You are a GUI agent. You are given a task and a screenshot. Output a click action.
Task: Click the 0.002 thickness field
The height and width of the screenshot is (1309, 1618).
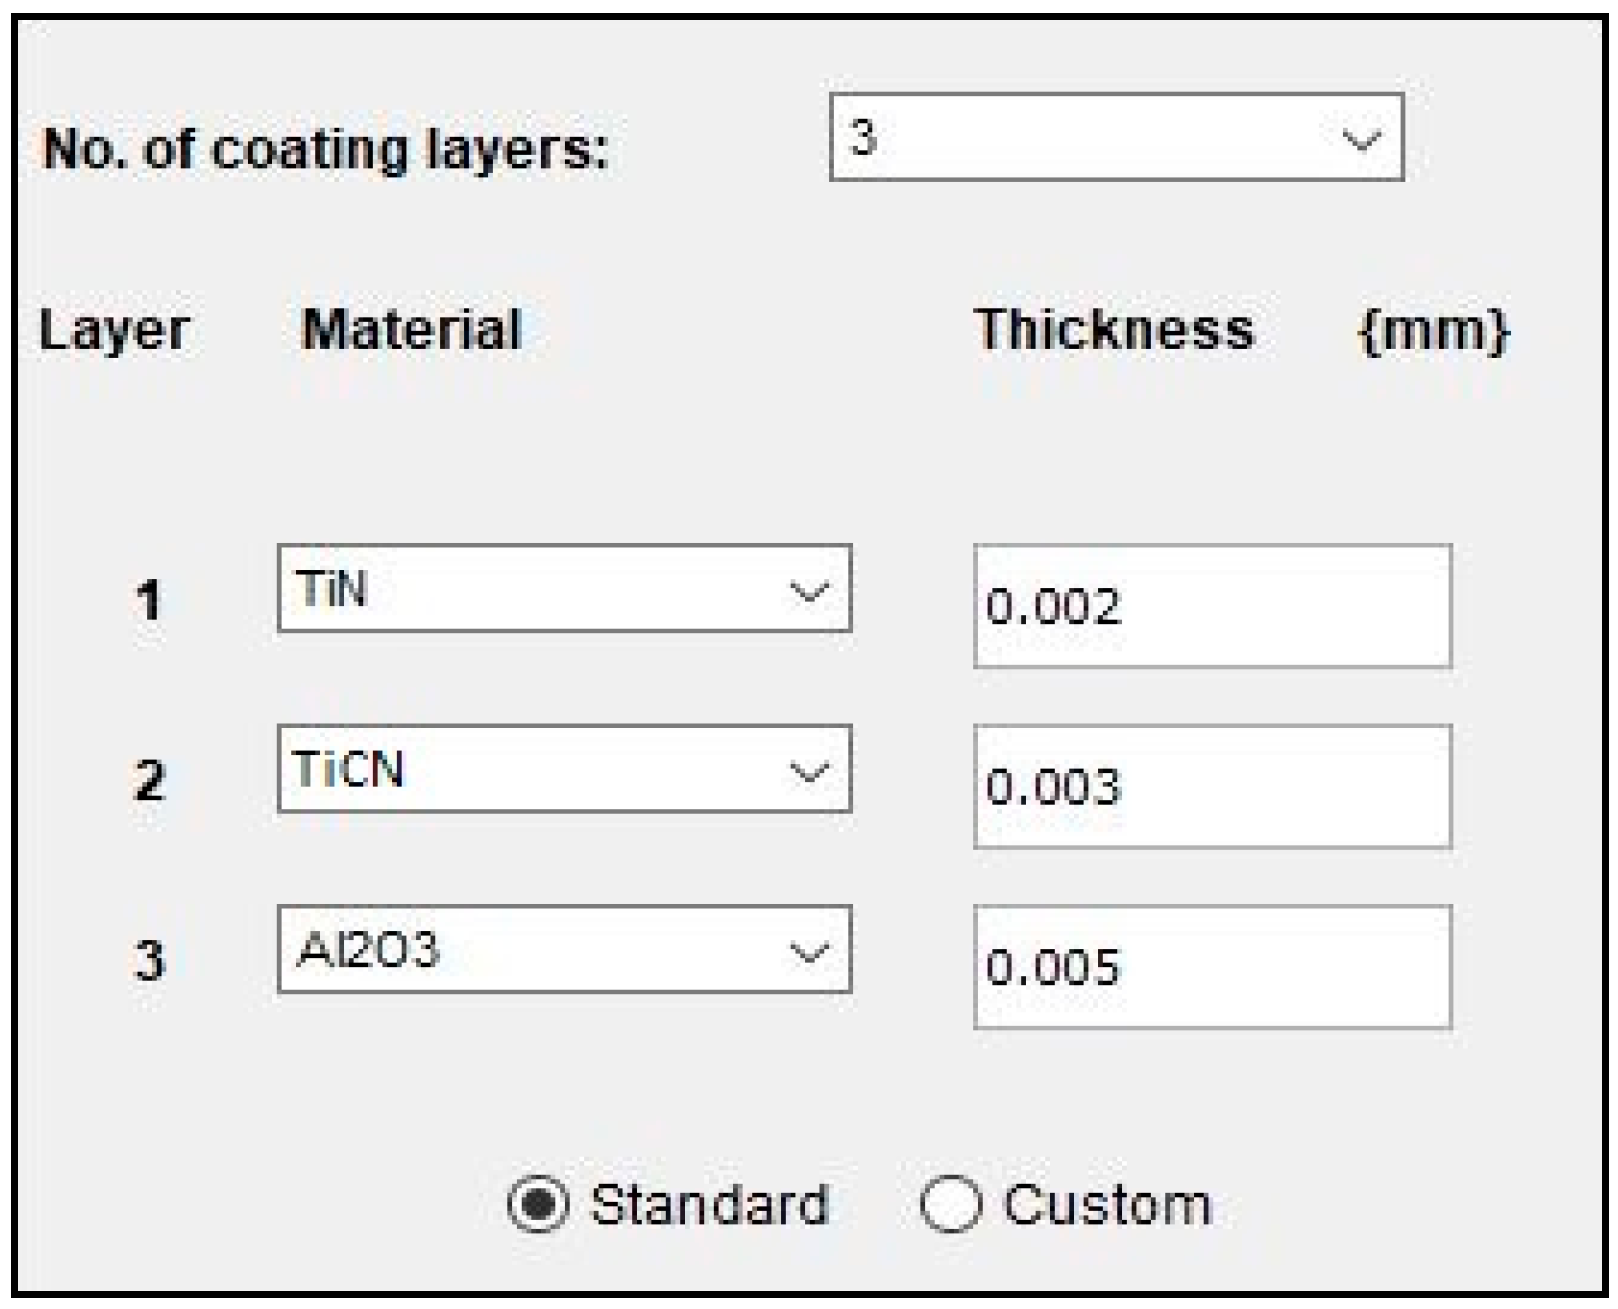1212,606
